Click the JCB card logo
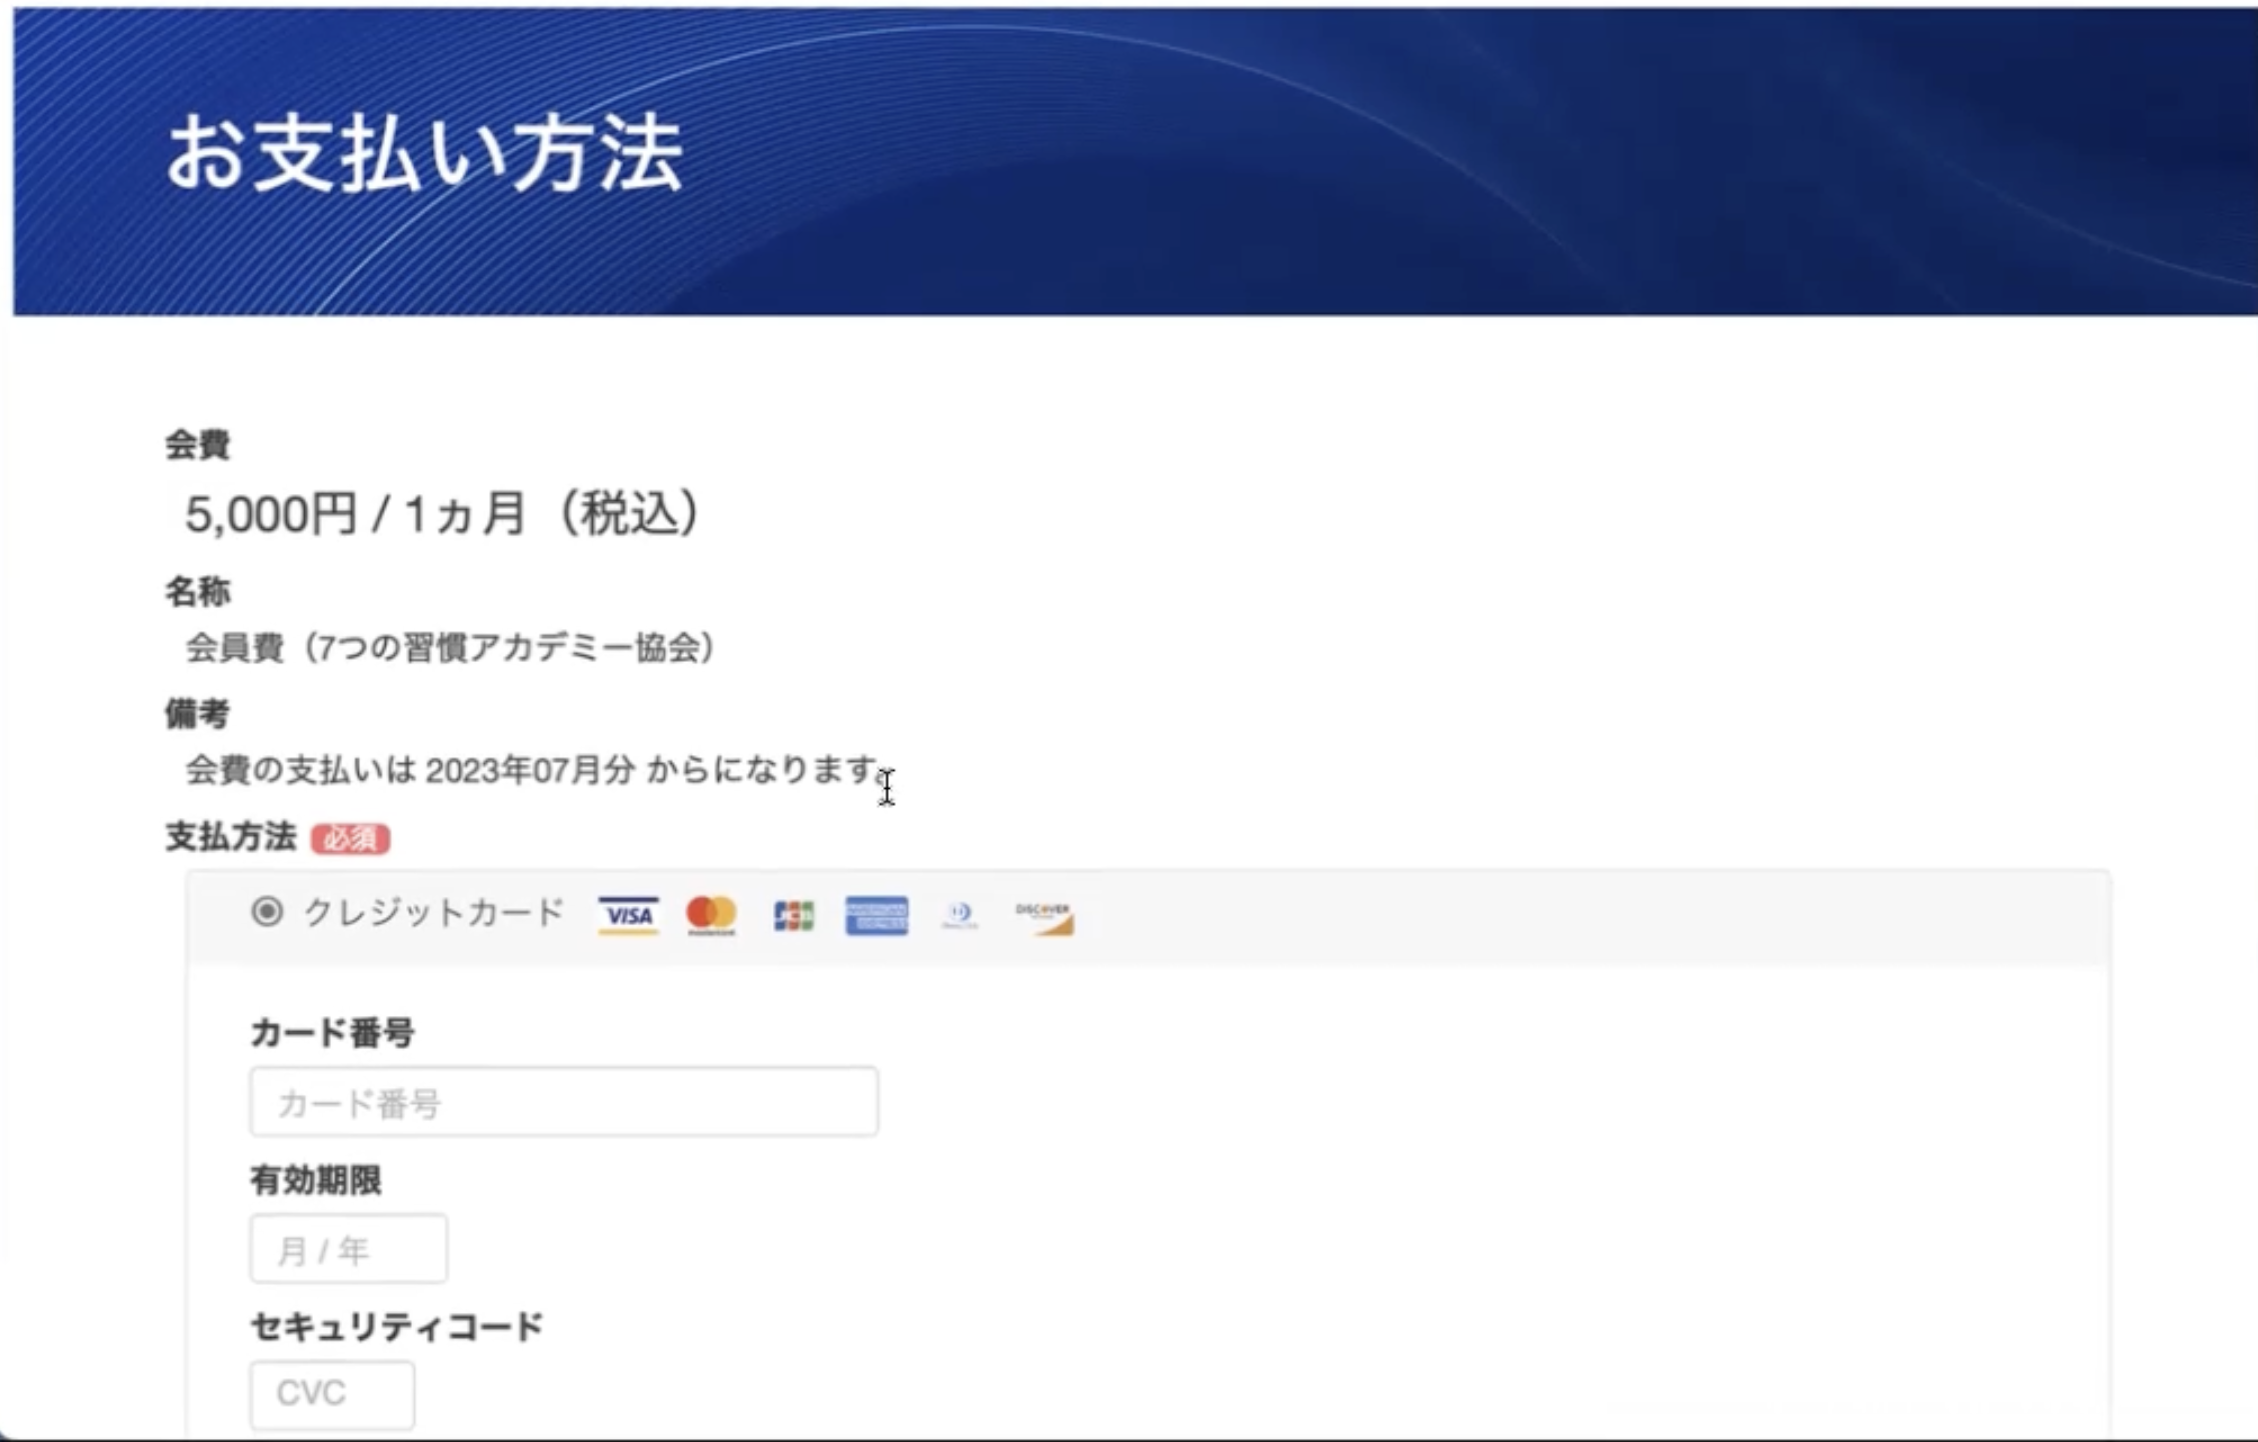Screen dimensions: 2258x1442 (794, 915)
